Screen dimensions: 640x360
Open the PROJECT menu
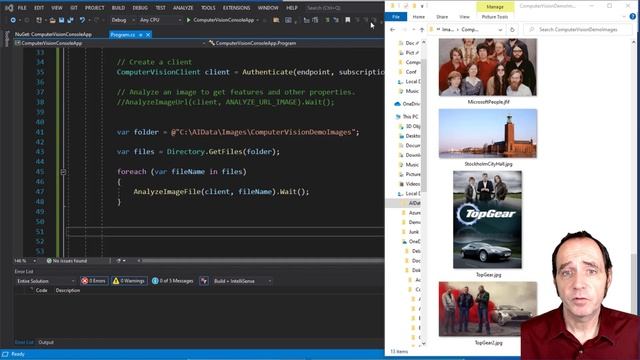tap(94, 8)
